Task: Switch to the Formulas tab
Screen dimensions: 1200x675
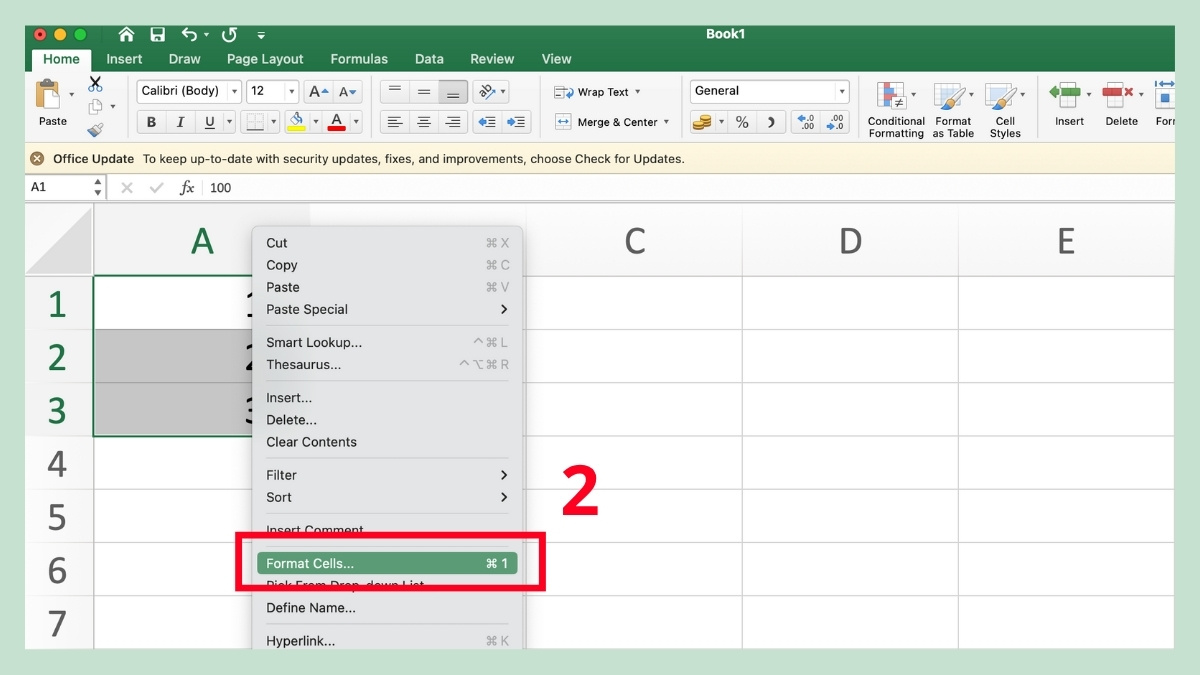Action: [x=359, y=59]
